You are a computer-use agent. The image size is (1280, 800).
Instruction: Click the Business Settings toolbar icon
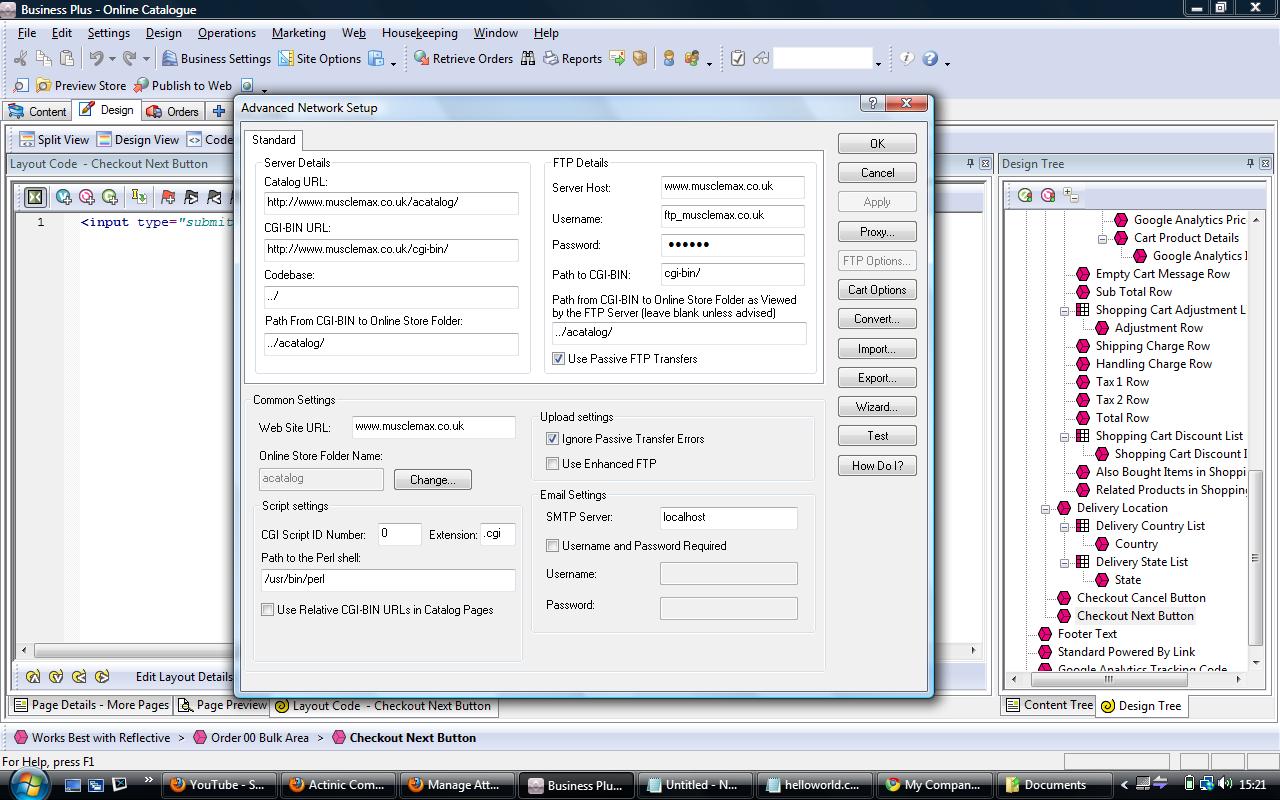point(170,59)
